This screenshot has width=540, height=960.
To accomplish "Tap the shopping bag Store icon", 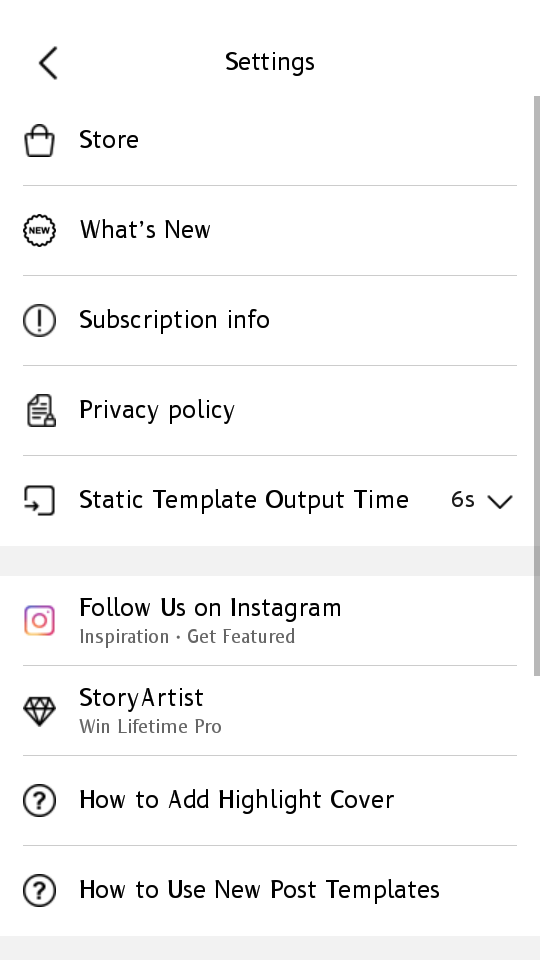I will tap(39, 140).
